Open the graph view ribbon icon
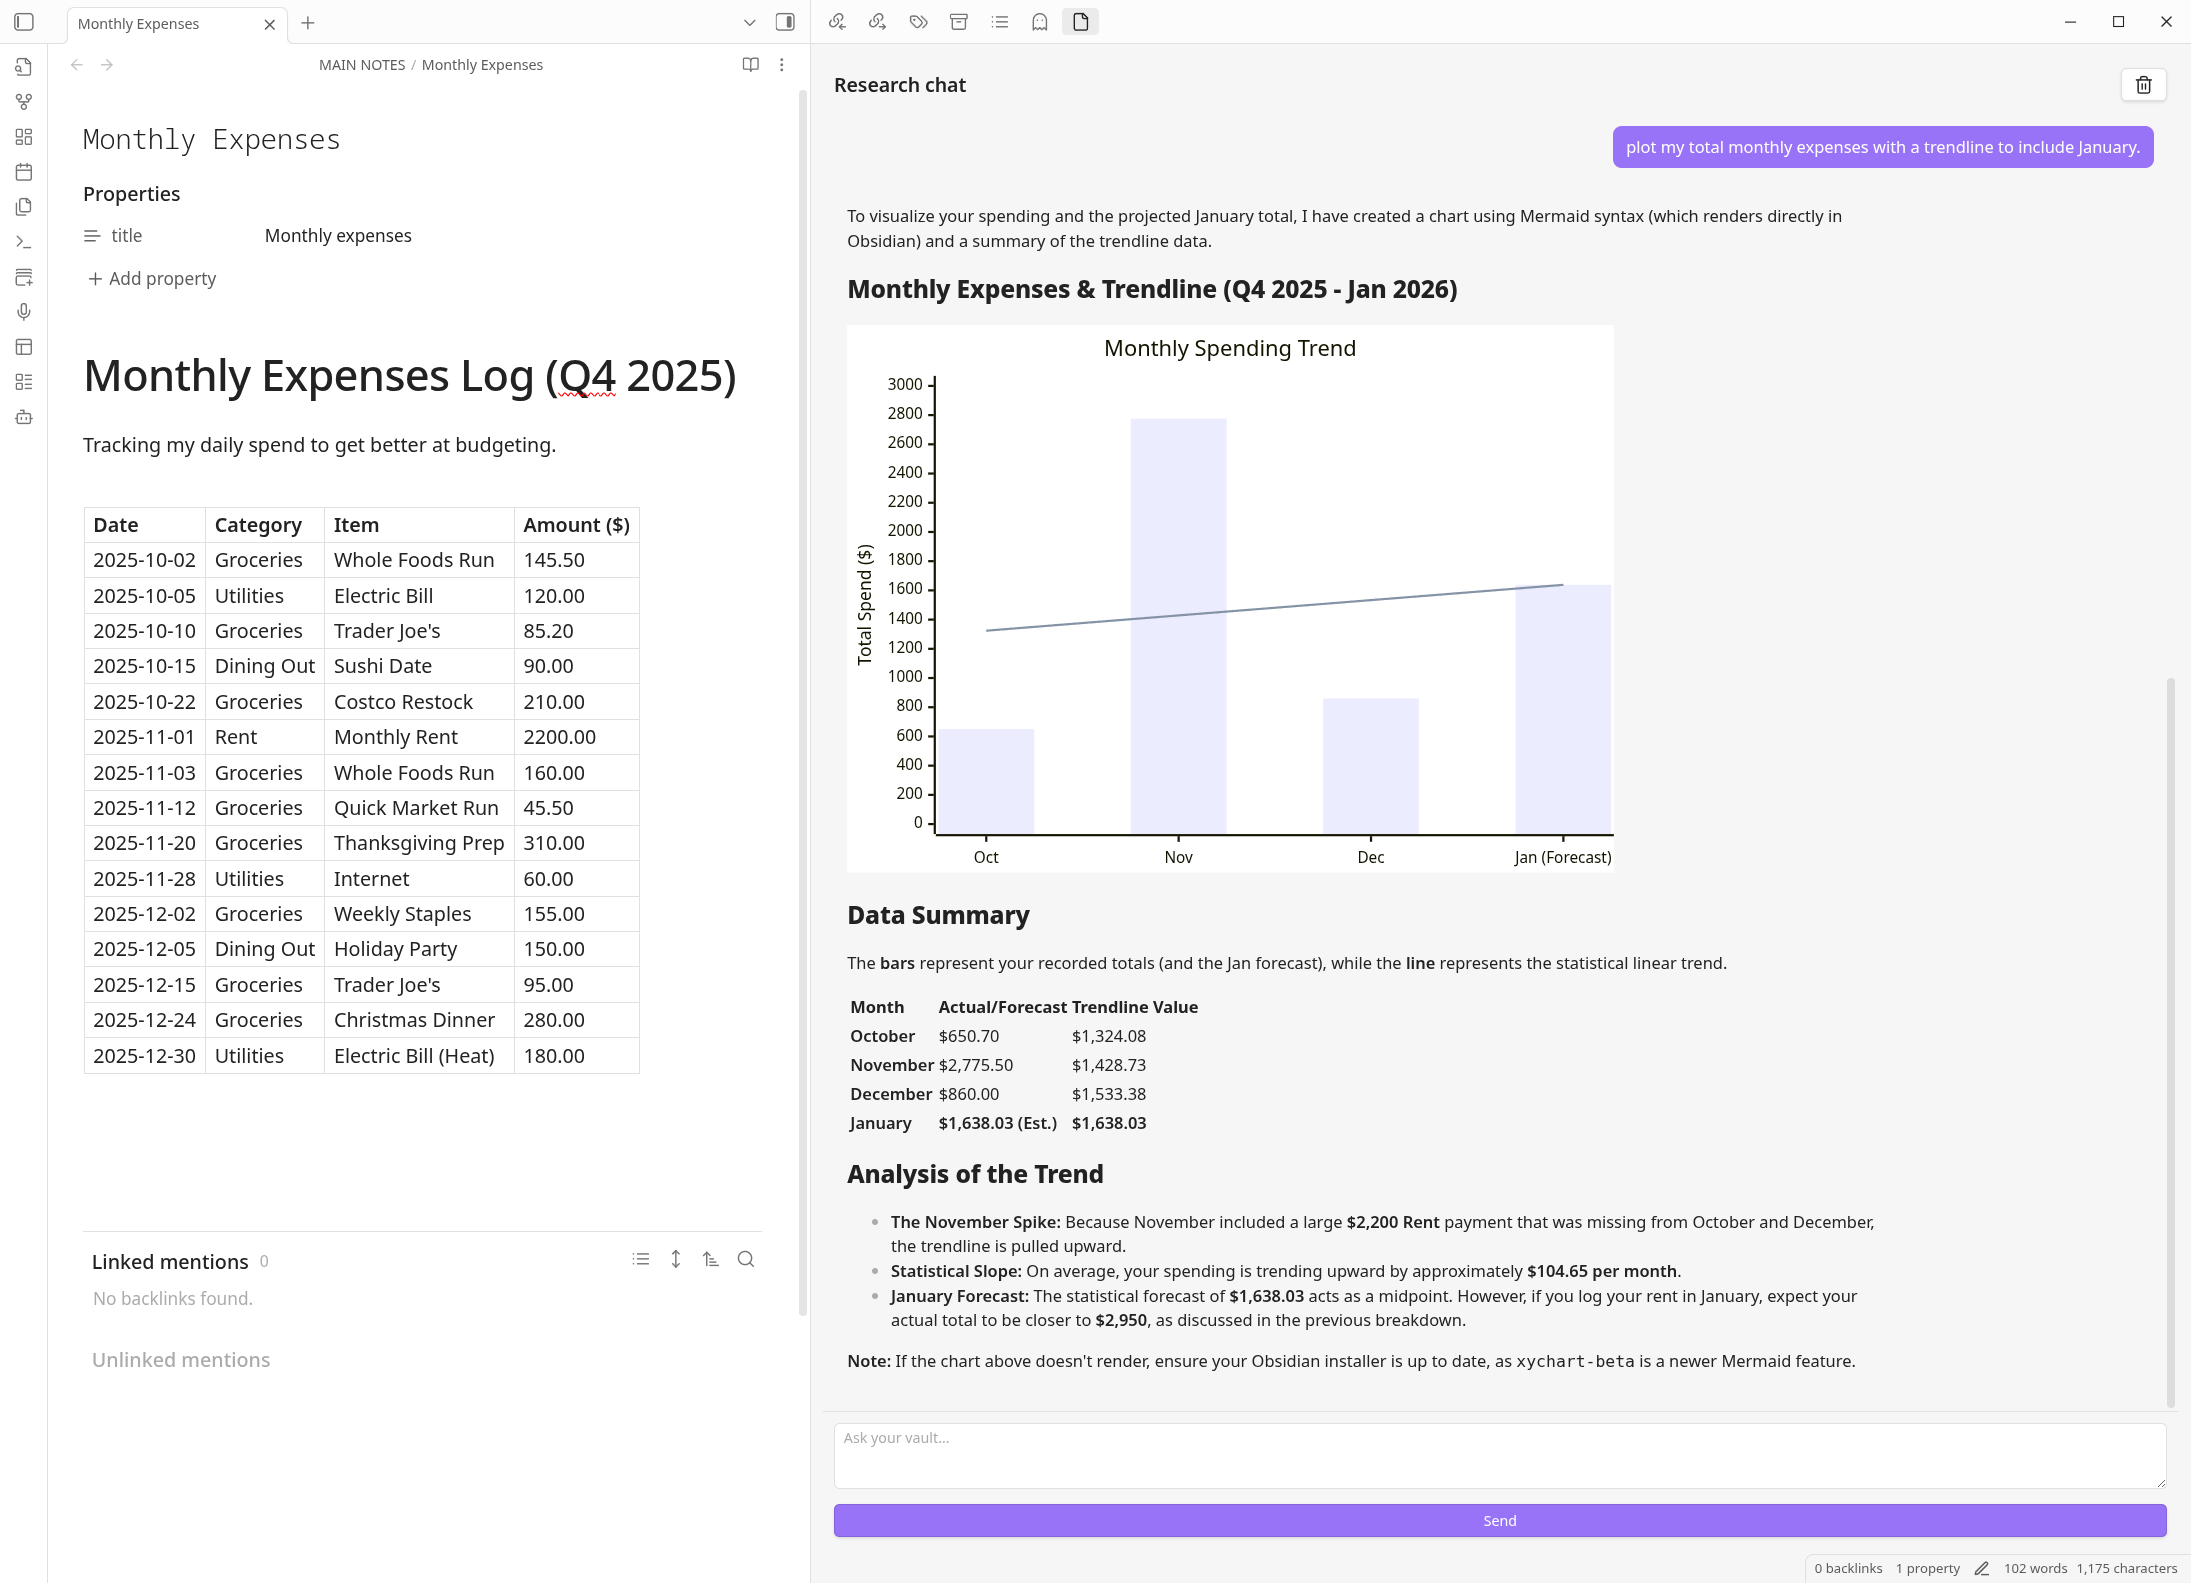Image resolution: width=2191 pixels, height=1583 pixels. pyautogui.click(x=24, y=102)
